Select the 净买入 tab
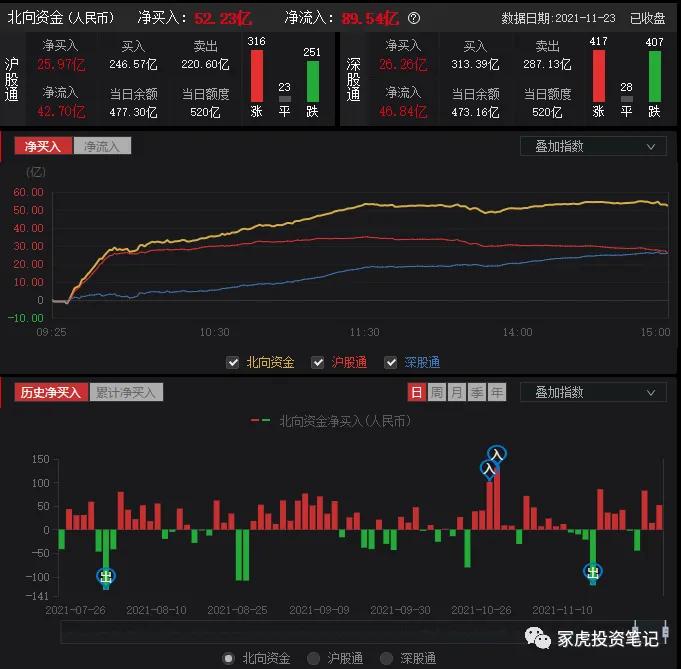Screen dimensions: 681x669 [43, 146]
